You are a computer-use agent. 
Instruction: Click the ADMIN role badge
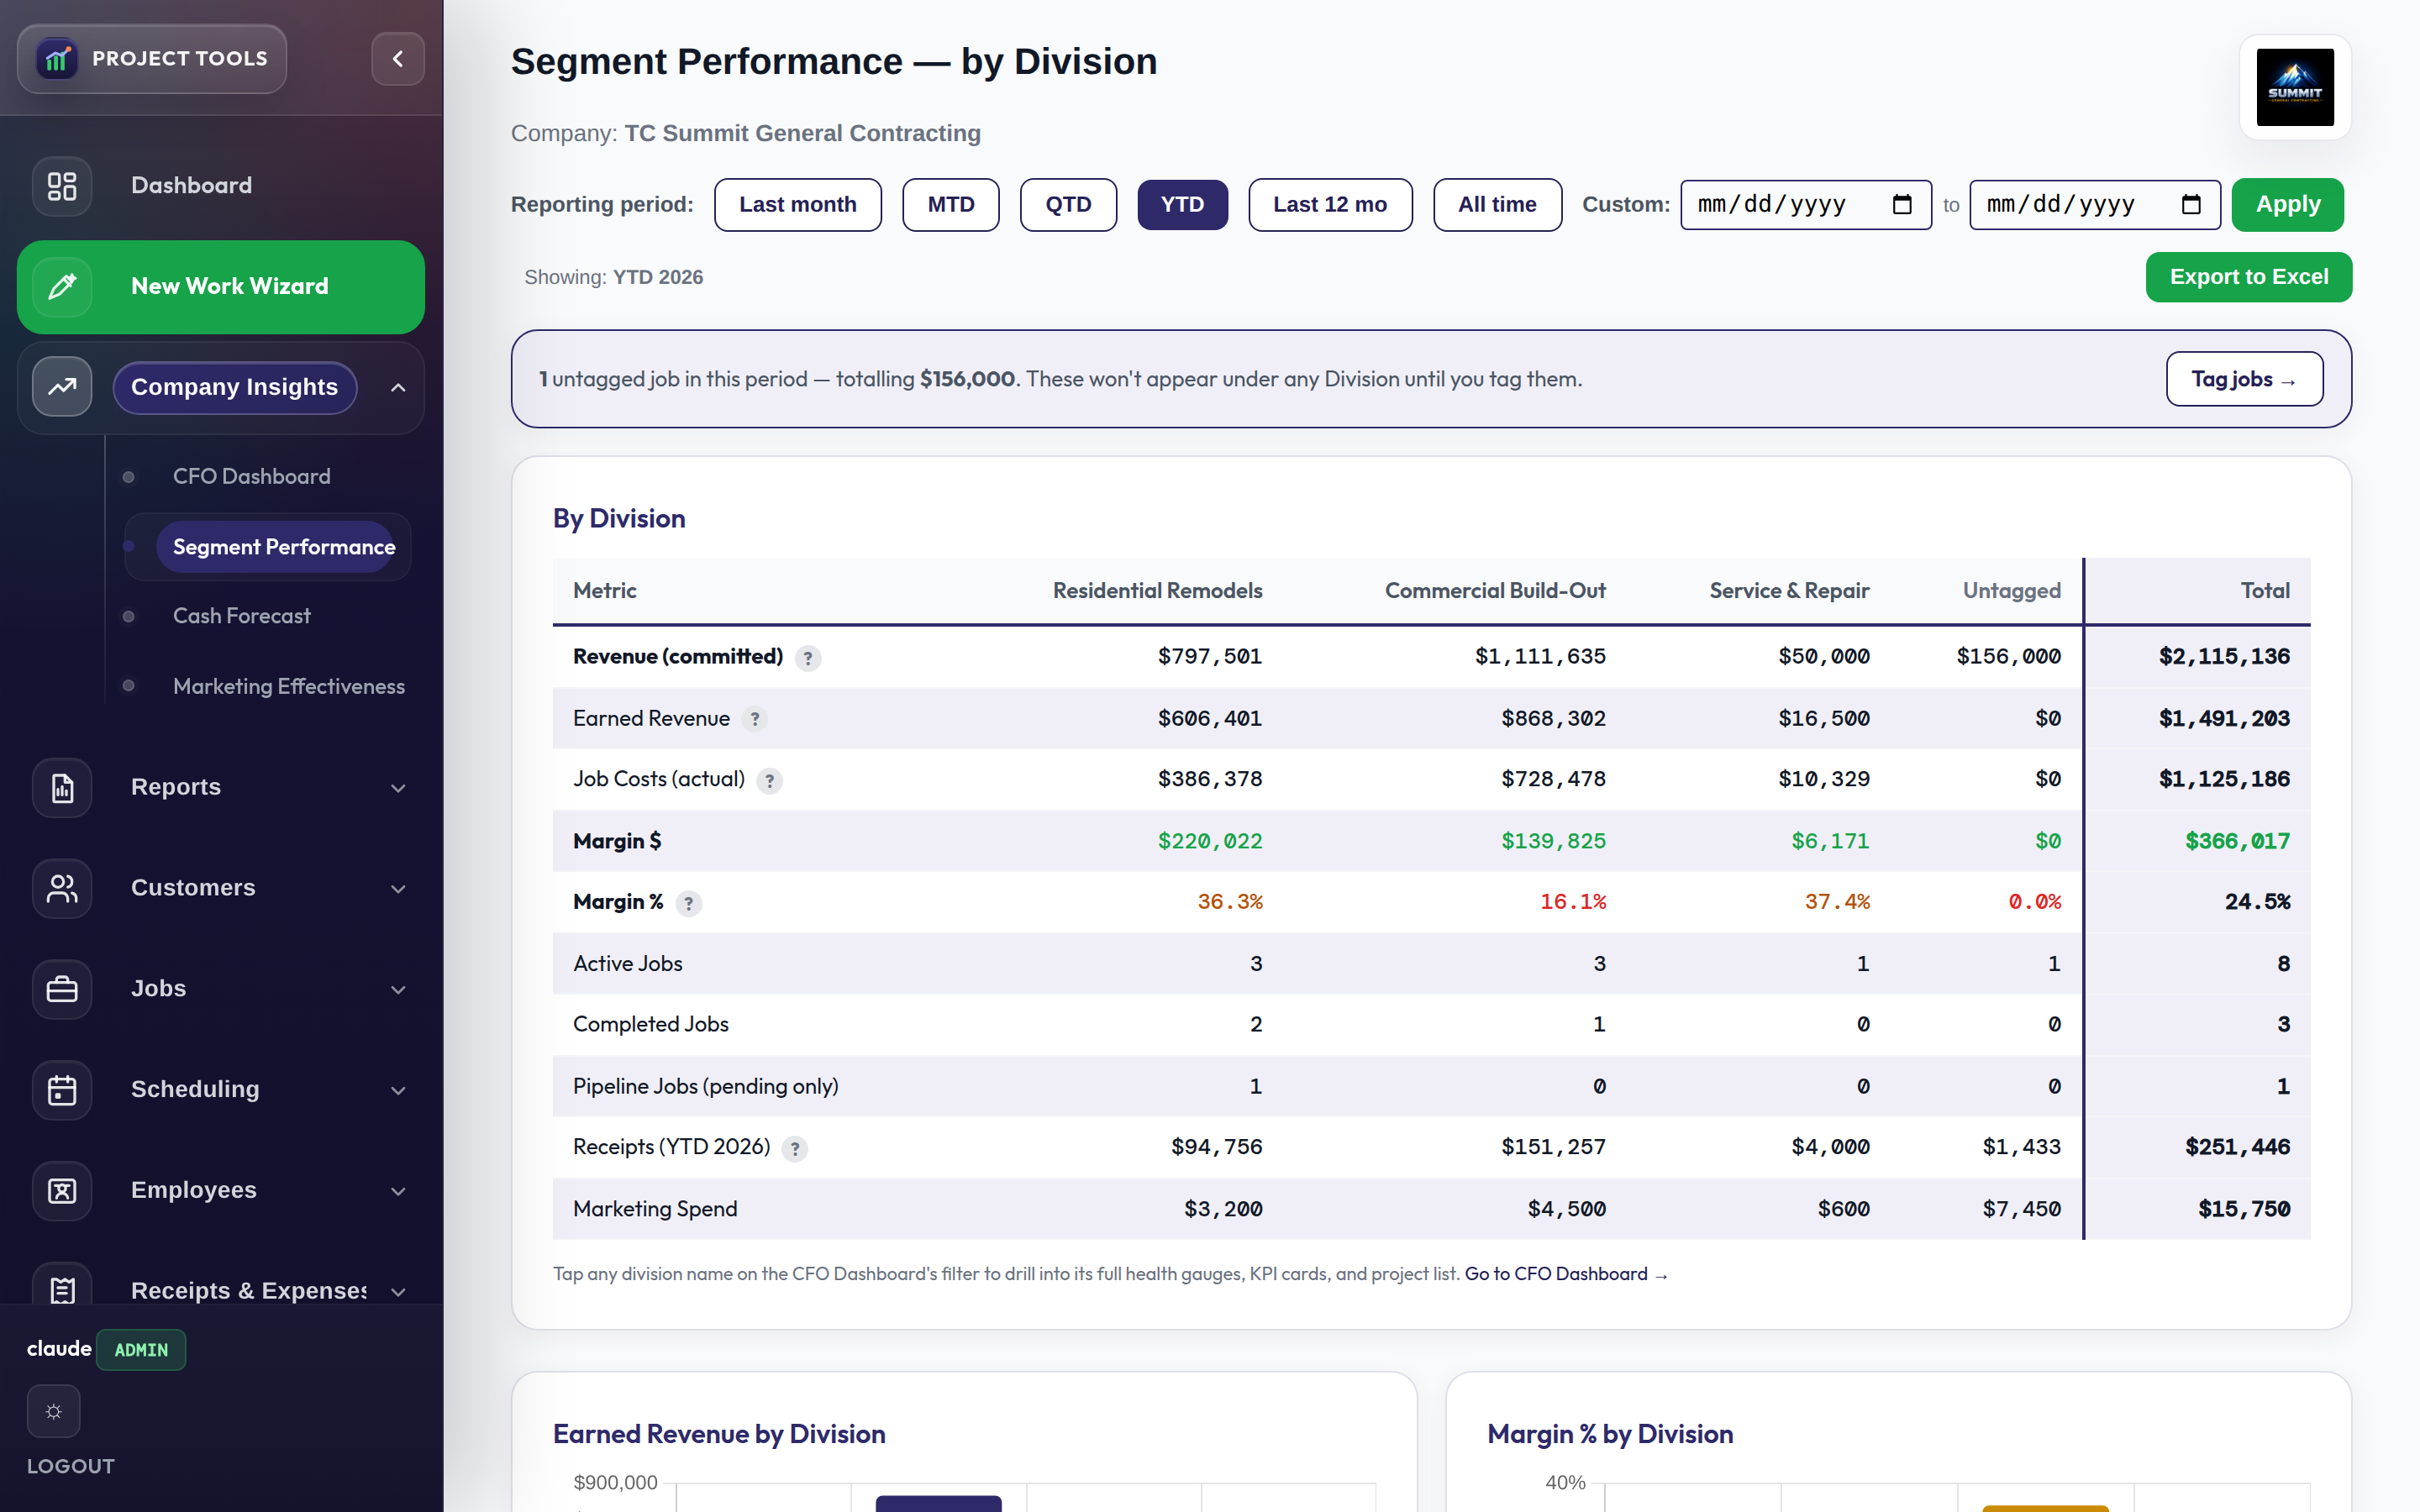(x=141, y=1350)
